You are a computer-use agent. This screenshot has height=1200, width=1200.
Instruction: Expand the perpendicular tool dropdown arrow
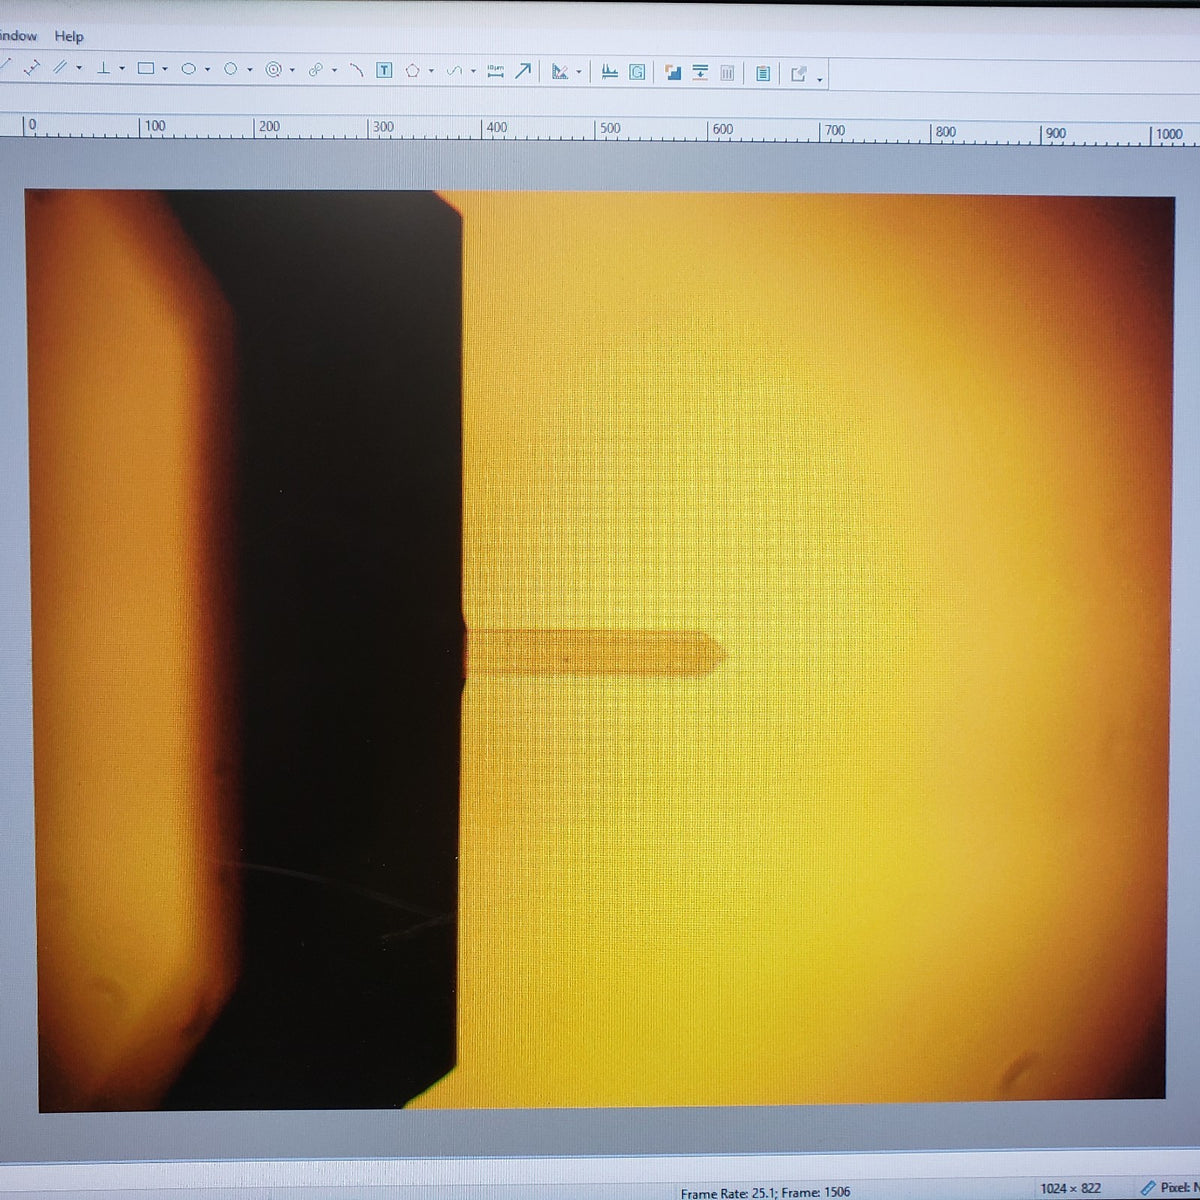point(121,68)
